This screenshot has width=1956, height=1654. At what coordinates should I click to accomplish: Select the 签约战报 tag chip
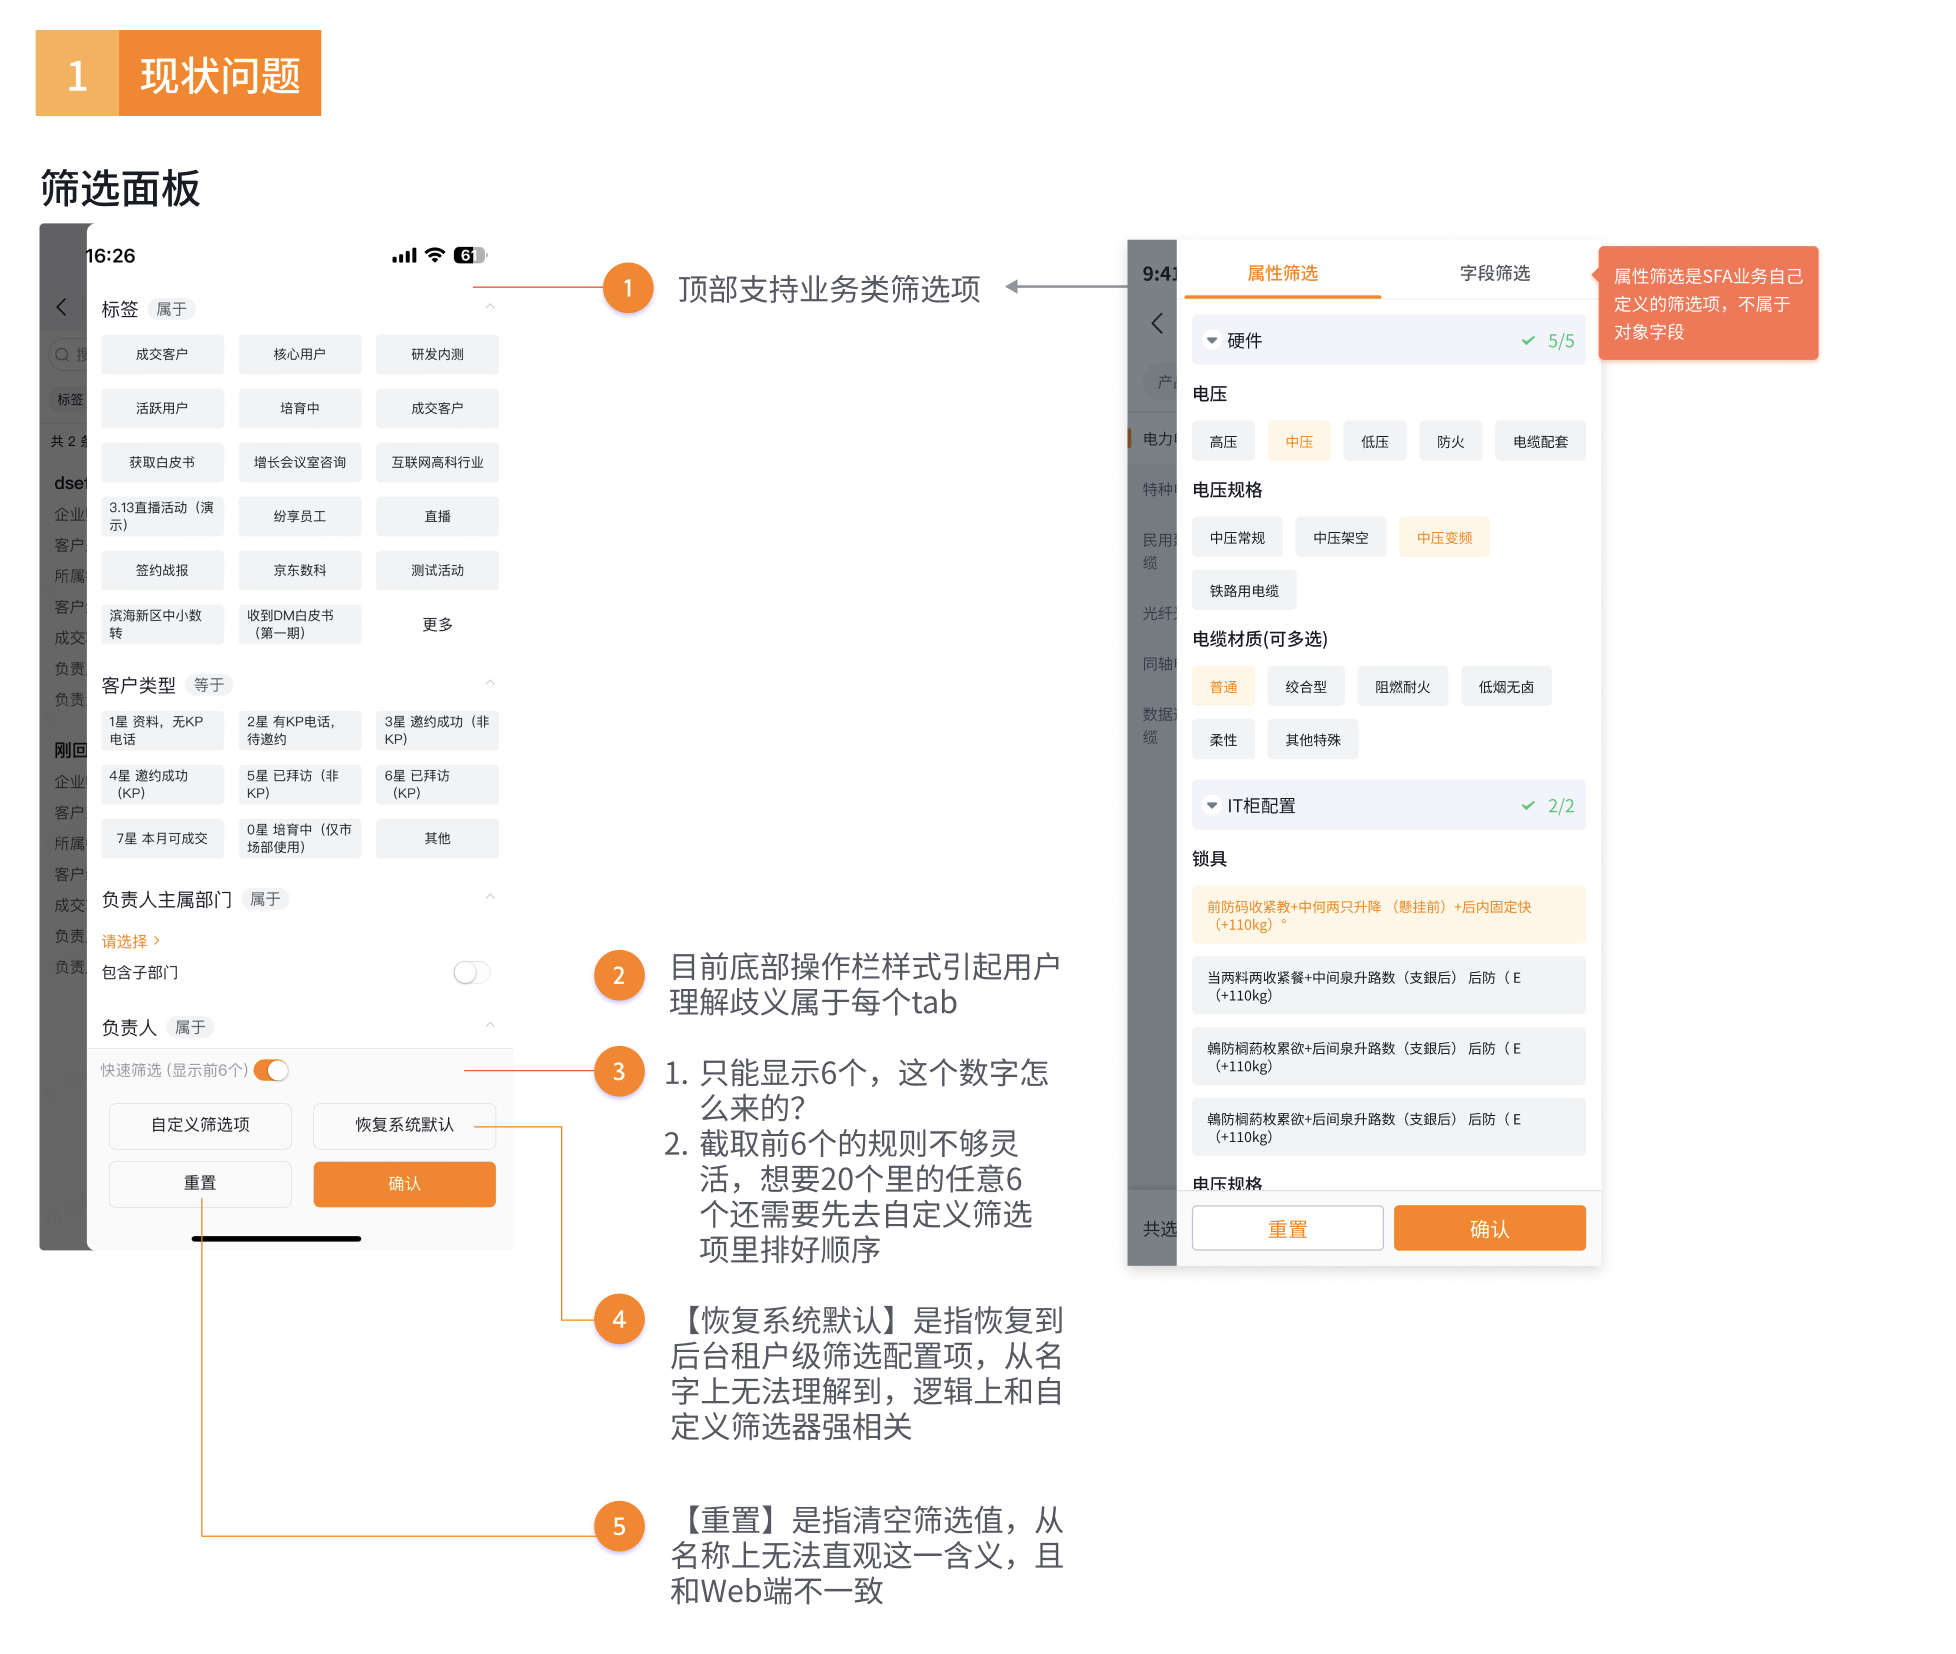click(162, 570)
